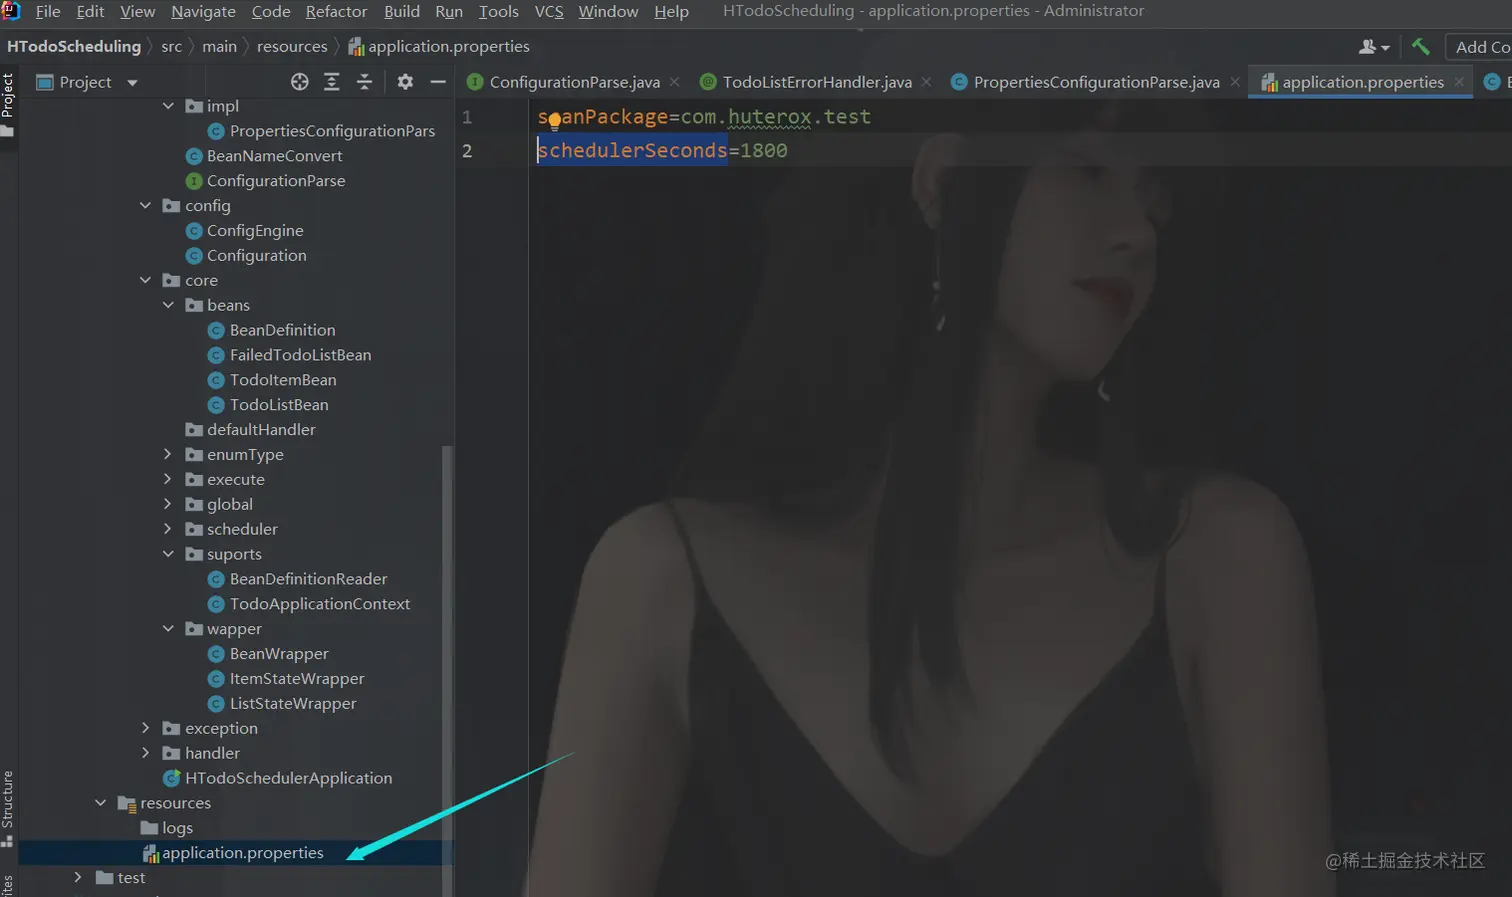Screen dimensions: 1512x897
Task: Expand the handler folder
Action: (146, 753)
